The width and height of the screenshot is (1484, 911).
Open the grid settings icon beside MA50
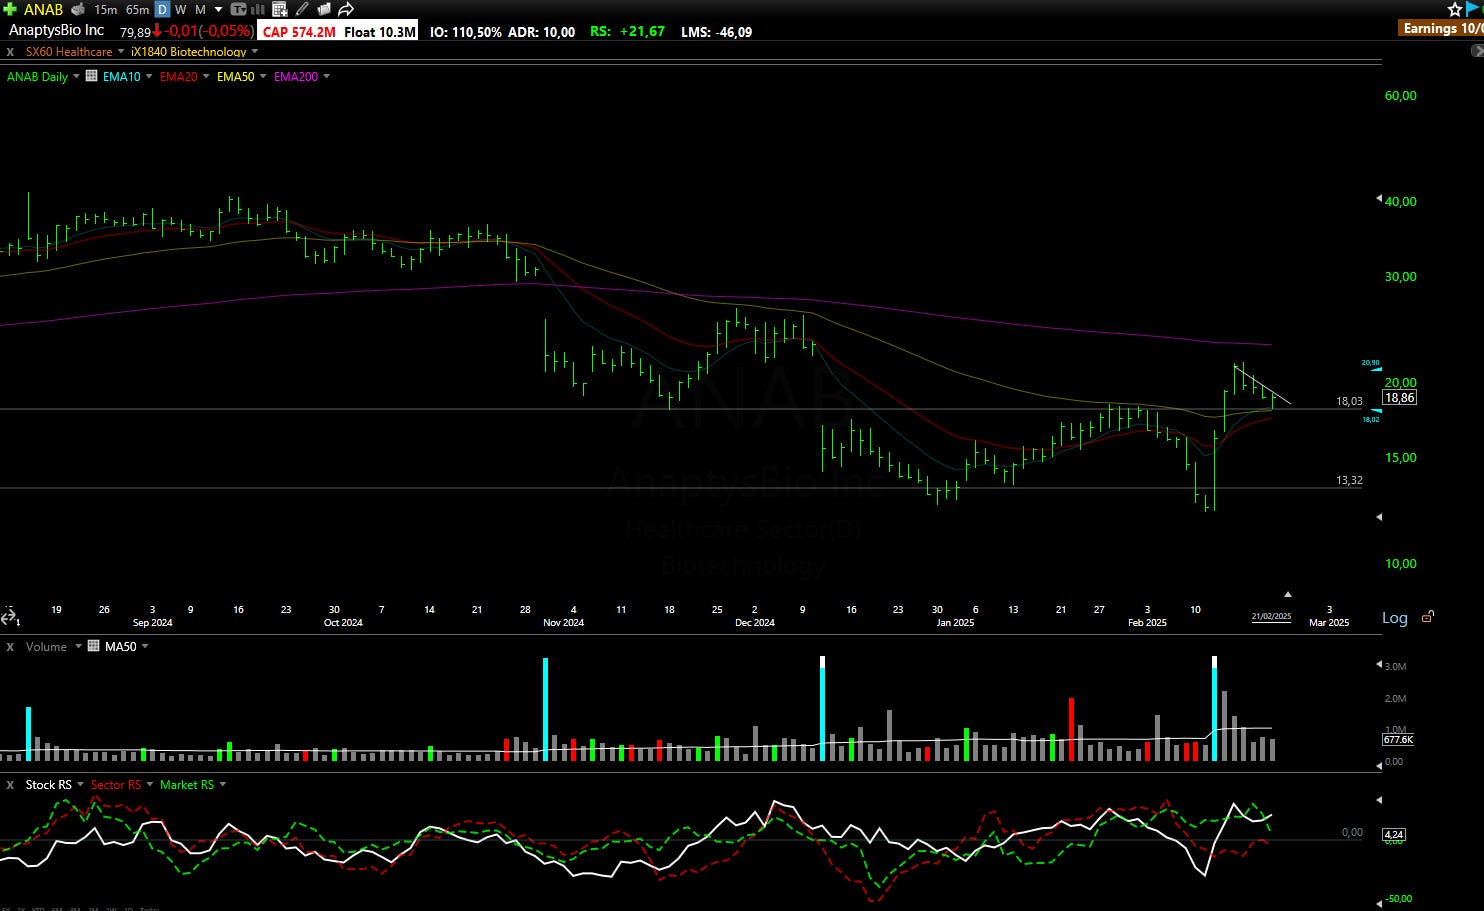[x=94, y=646]
